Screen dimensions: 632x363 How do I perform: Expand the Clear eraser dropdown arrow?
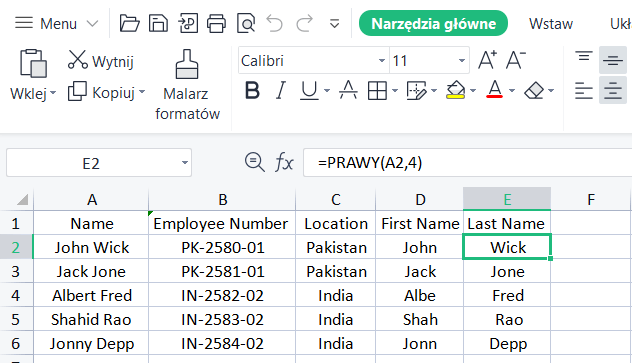tap(551, 91)
